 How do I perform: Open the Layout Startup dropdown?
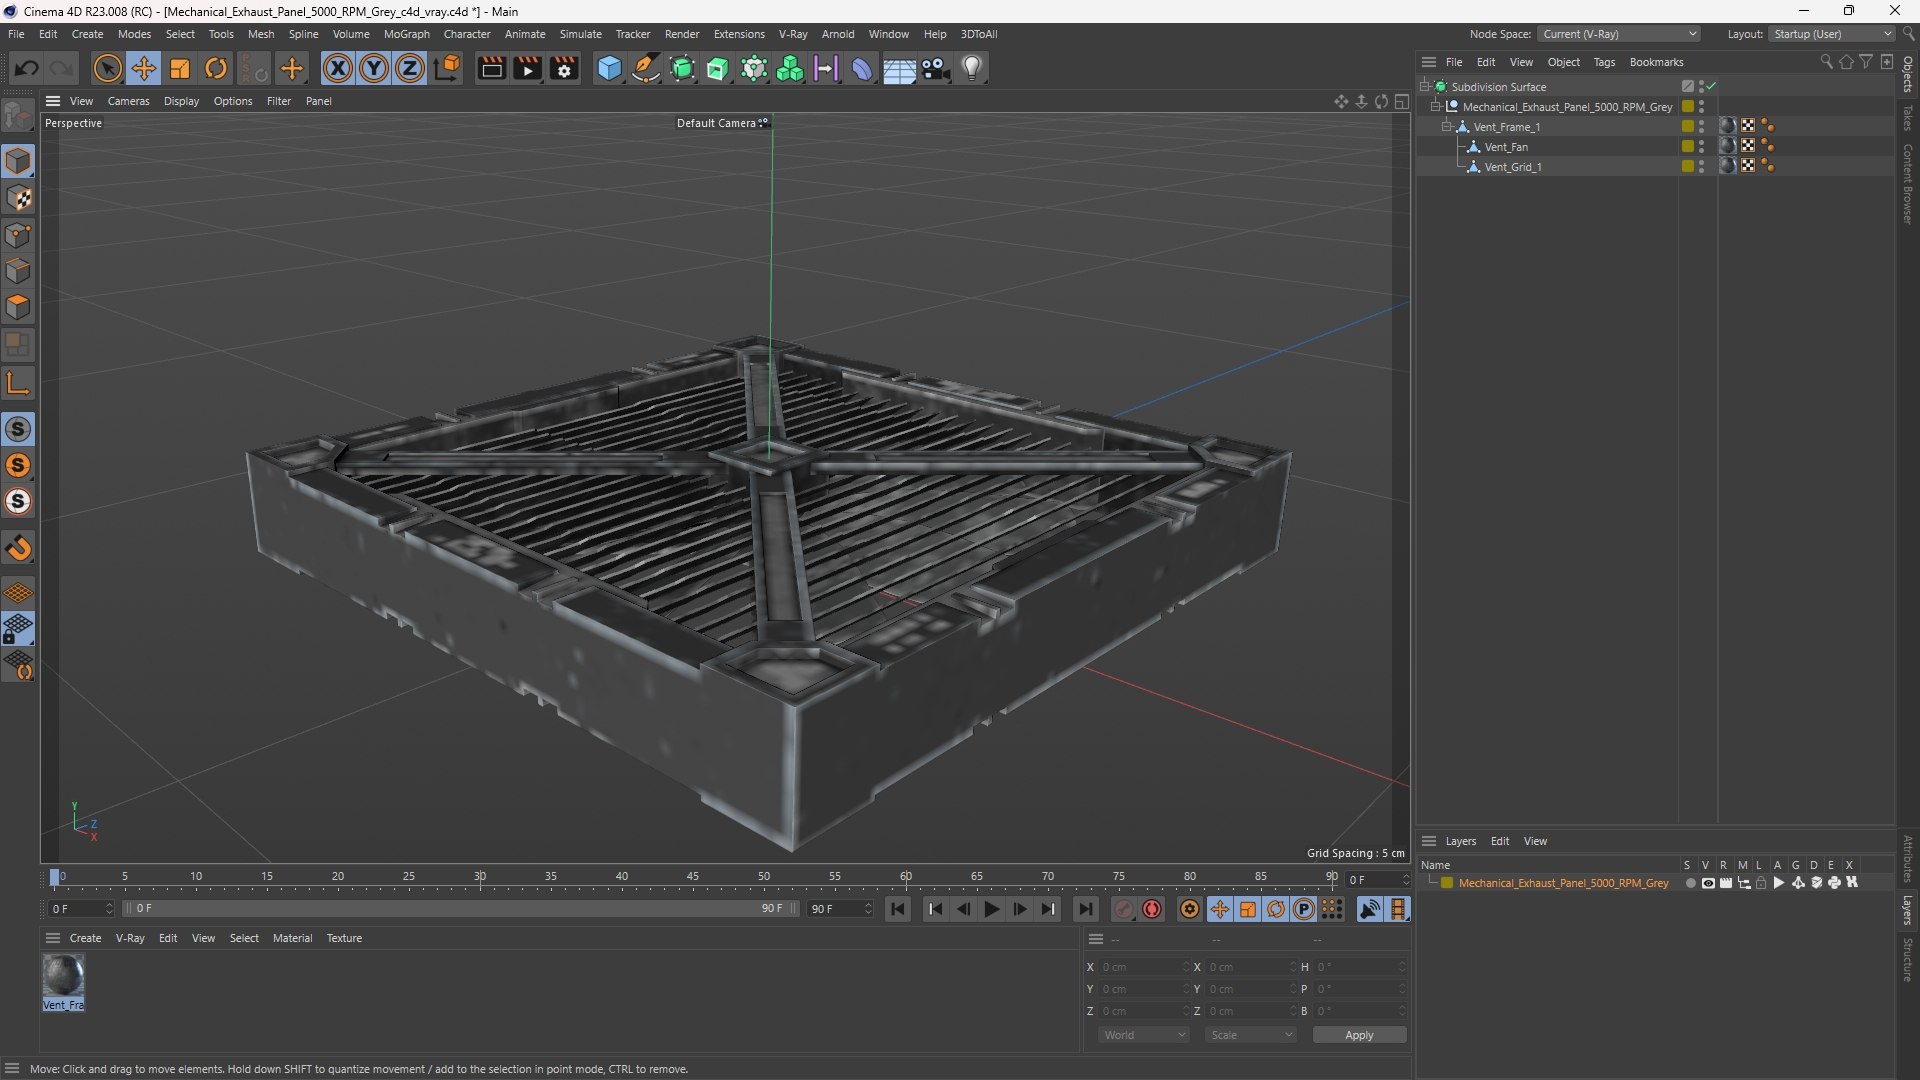pos(1832,34)
